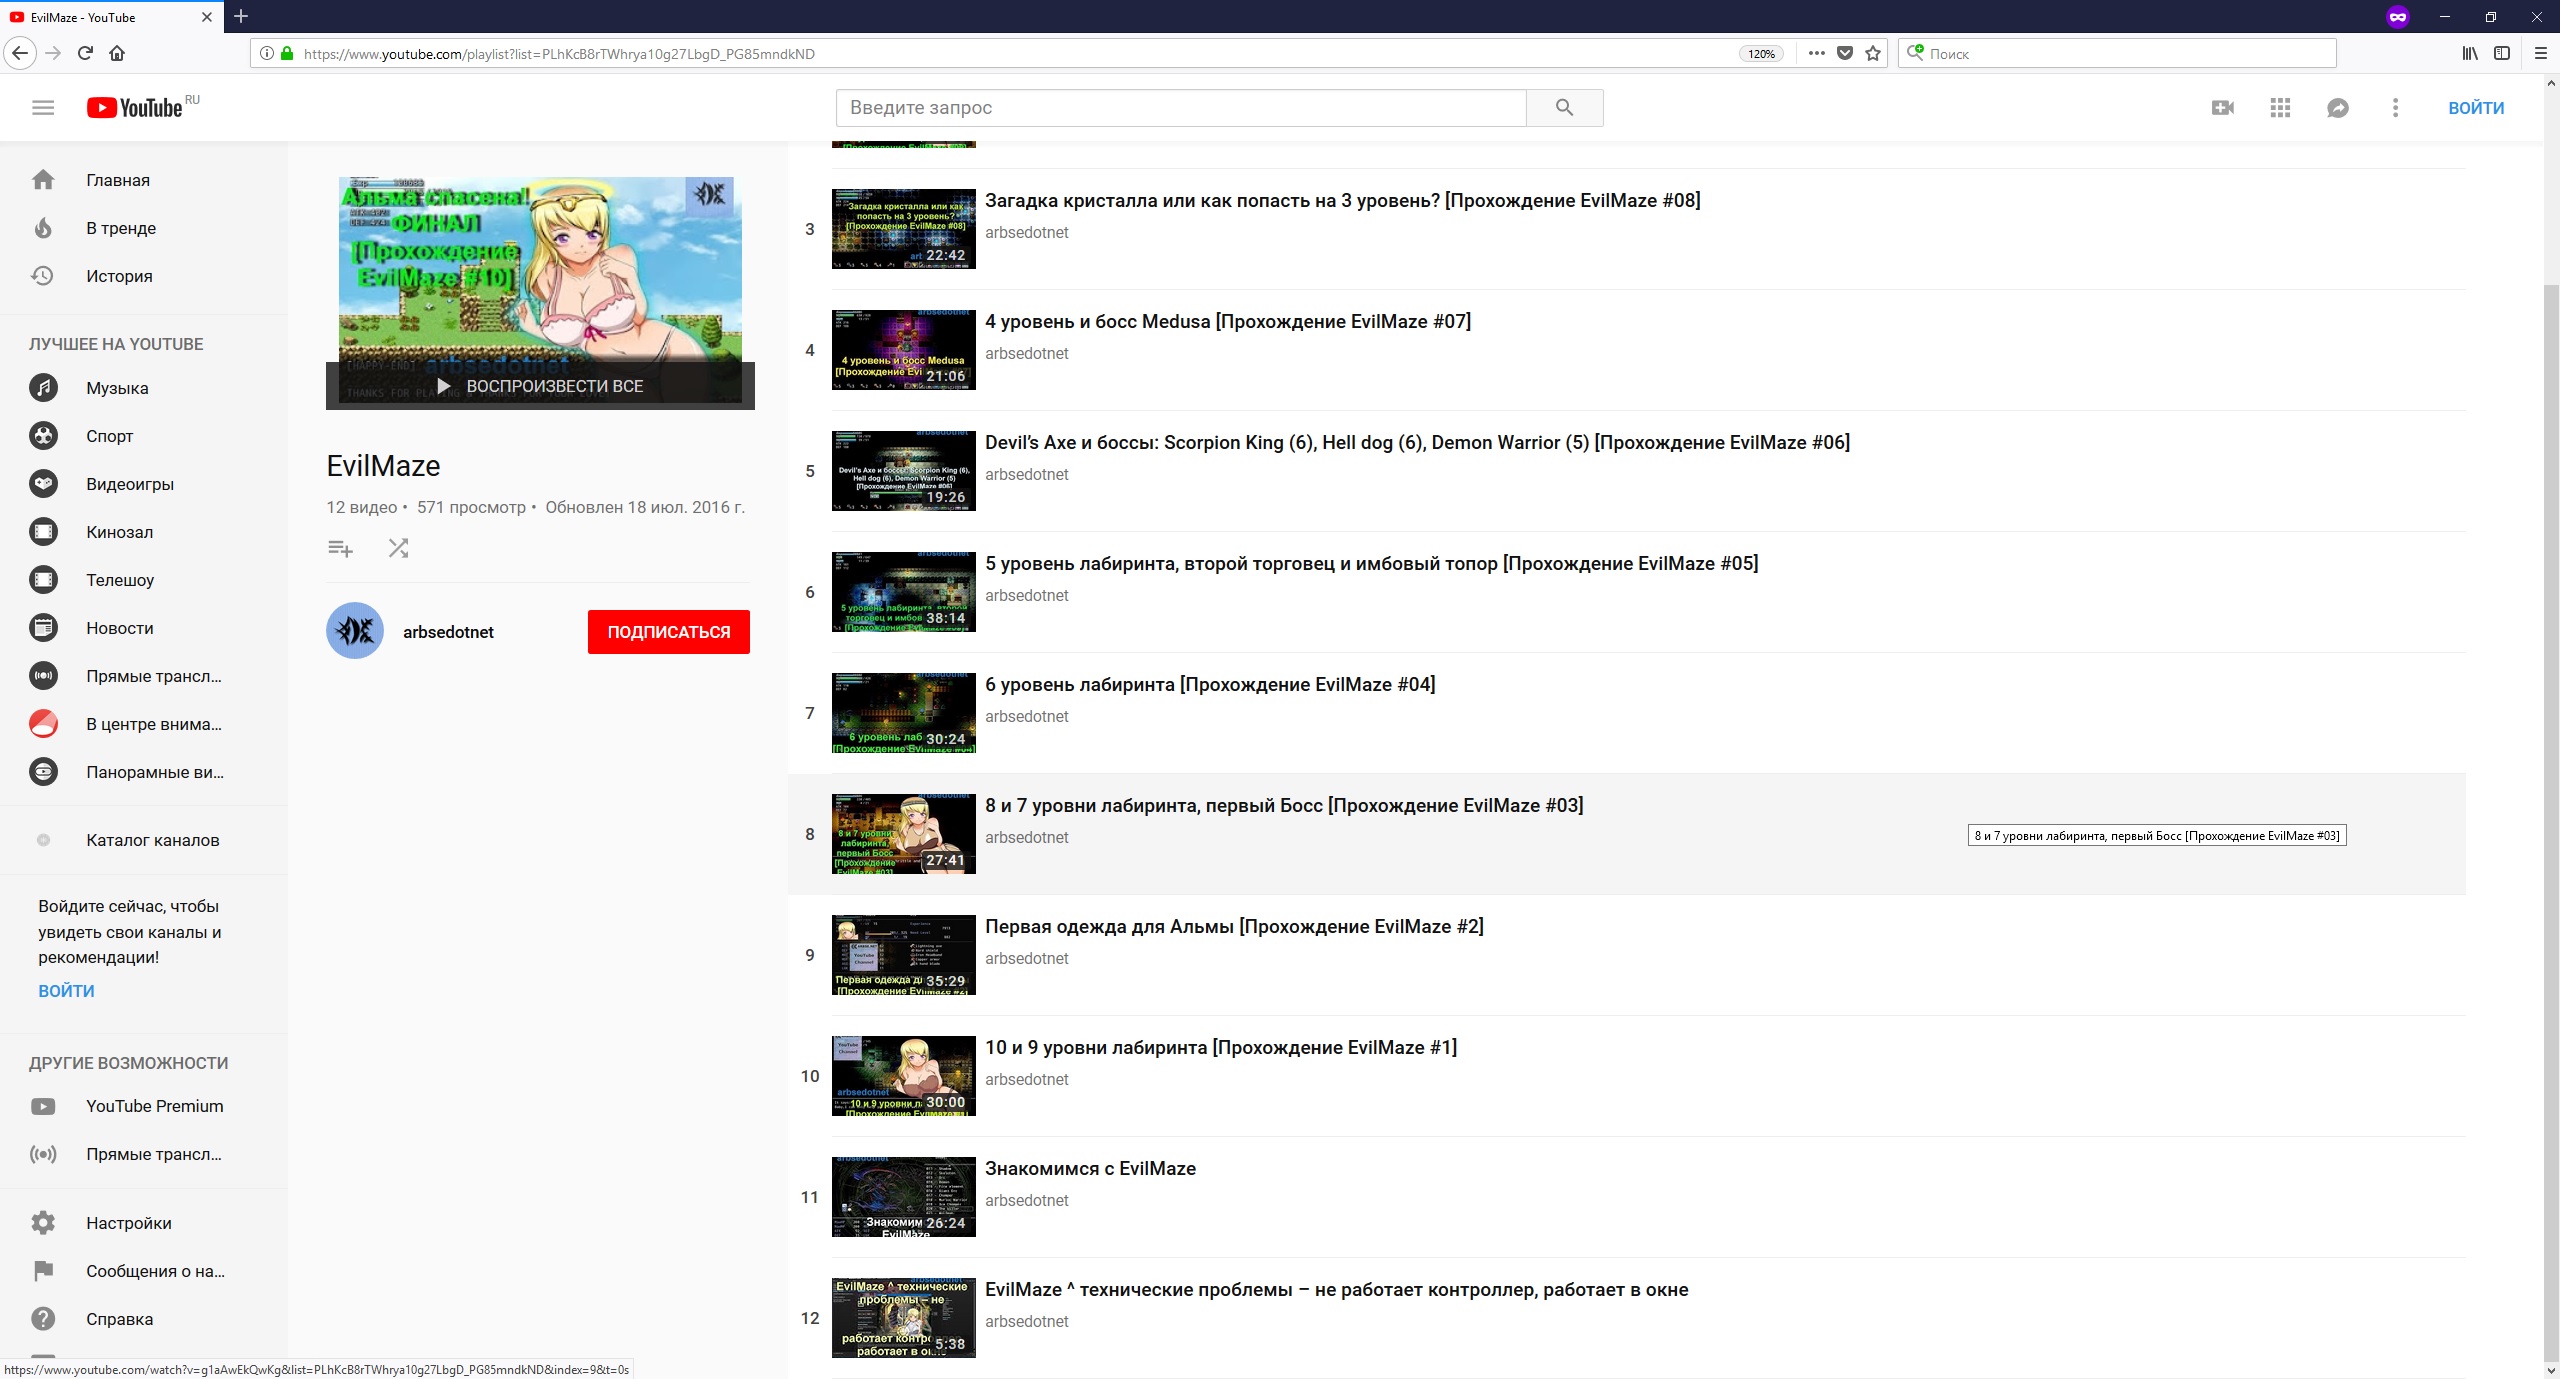
Task: Open В тренде trending flame icon
Action: click(43, 228)
